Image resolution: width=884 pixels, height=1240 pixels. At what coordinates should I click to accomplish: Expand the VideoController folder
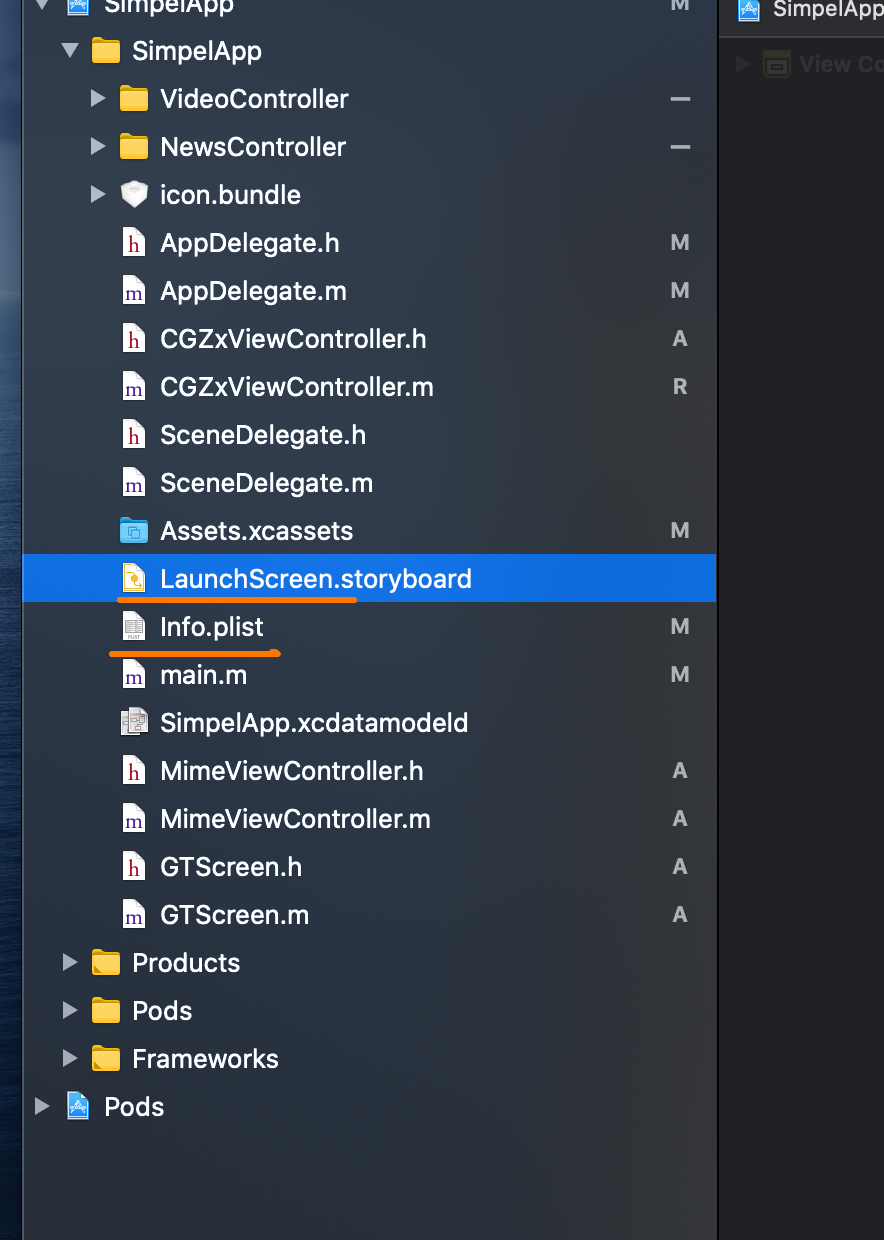point(98,99)
